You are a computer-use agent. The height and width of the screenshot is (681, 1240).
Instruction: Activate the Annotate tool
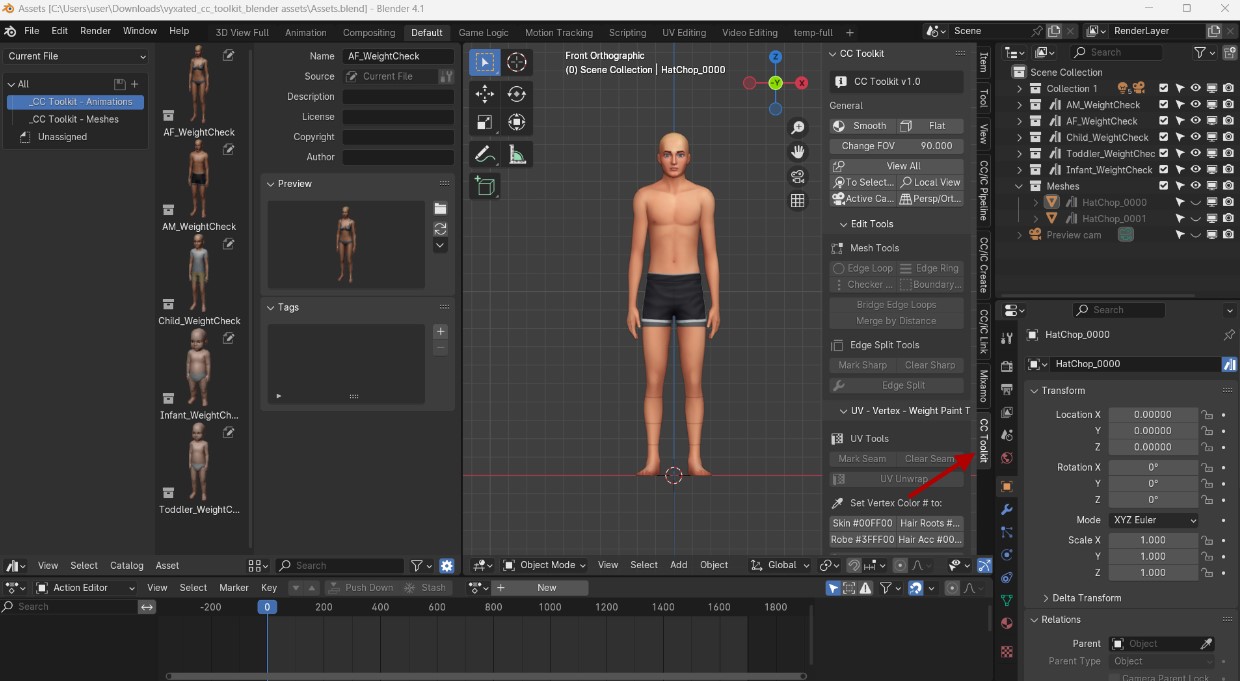point(485,155)
